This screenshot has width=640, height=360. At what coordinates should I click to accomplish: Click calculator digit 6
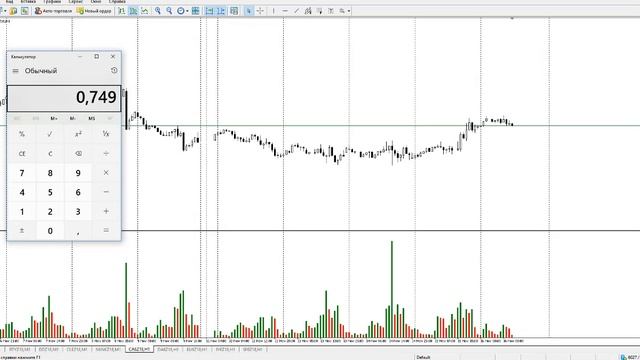(78, 192)
